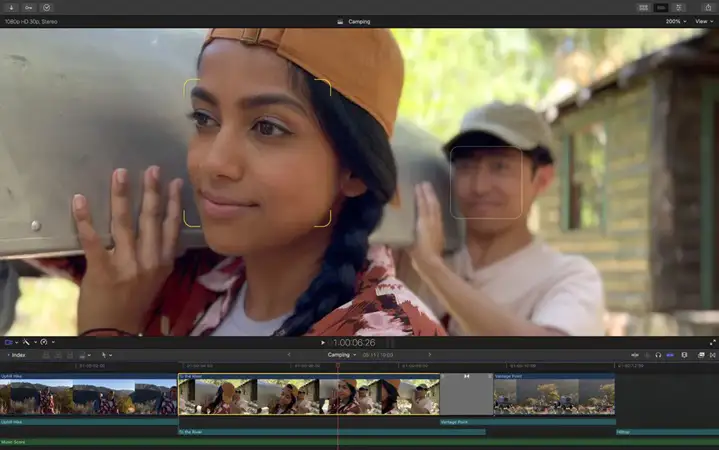719x450 pixels.
Task: Expand the magic wand enhancements menu
Action: pos(35,342)
